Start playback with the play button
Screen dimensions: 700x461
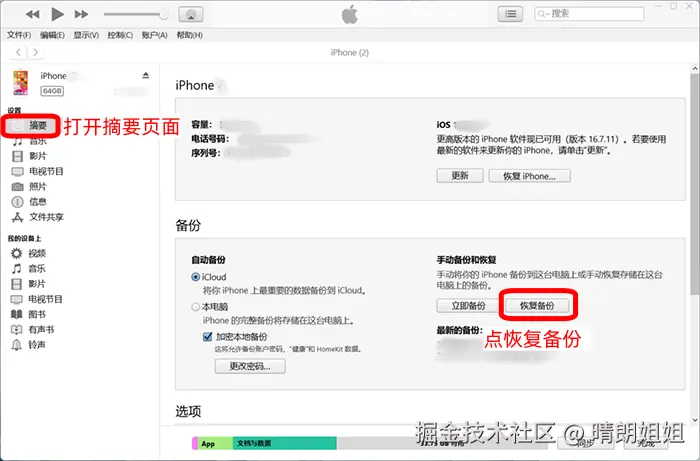[57, 14]
